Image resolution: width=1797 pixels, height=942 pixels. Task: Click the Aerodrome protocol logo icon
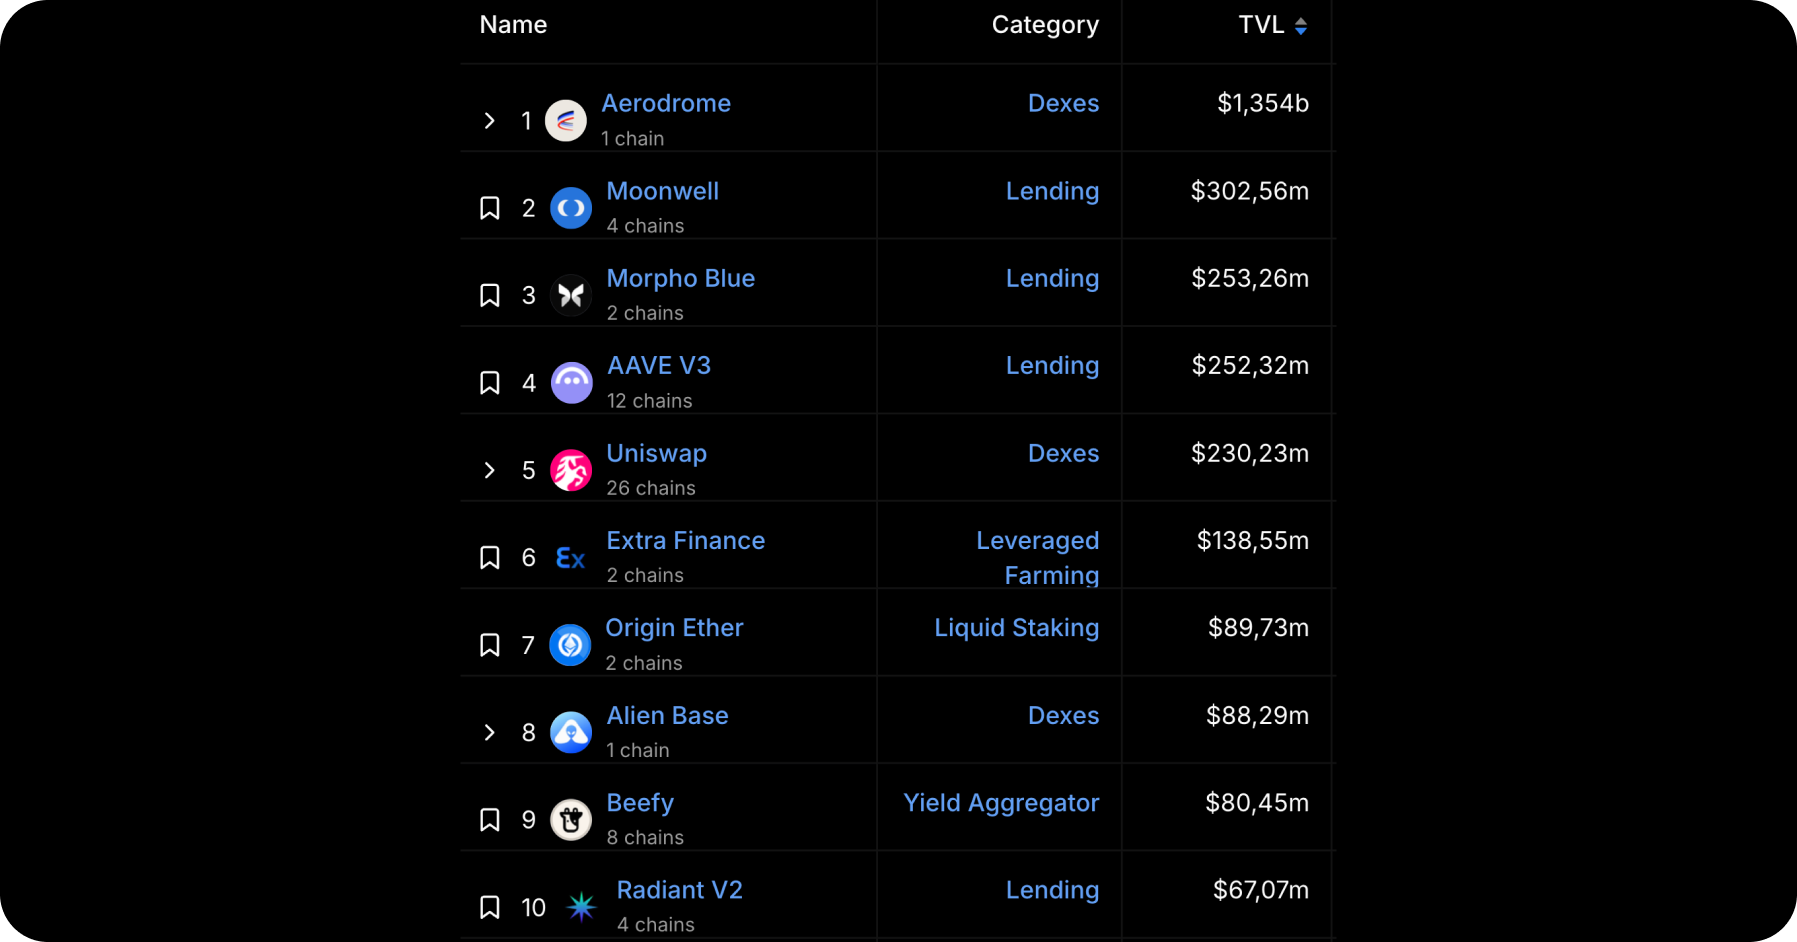point(565,121)
